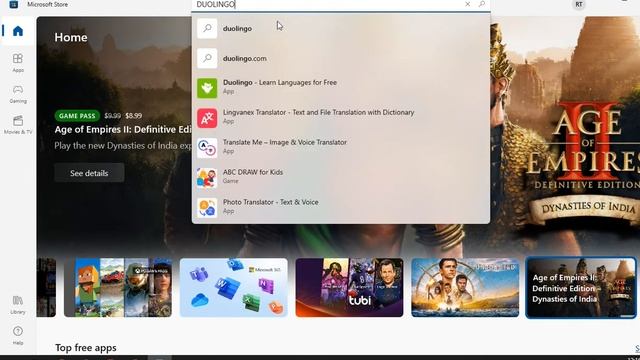Open the Minecraft and Halo games thumbnail
640x360 pixels.
[118, 287]
